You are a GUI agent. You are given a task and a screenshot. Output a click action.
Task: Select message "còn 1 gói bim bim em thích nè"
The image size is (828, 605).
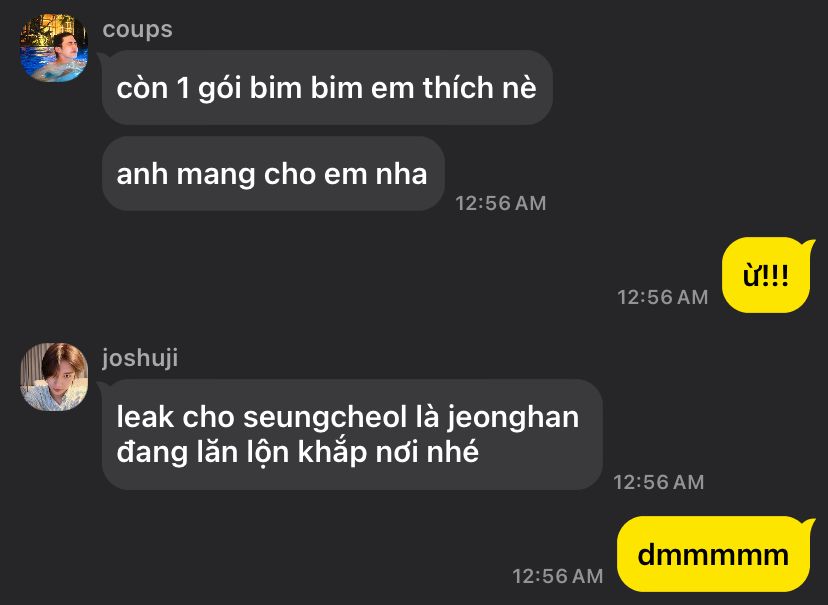click(x=327, y=88)
